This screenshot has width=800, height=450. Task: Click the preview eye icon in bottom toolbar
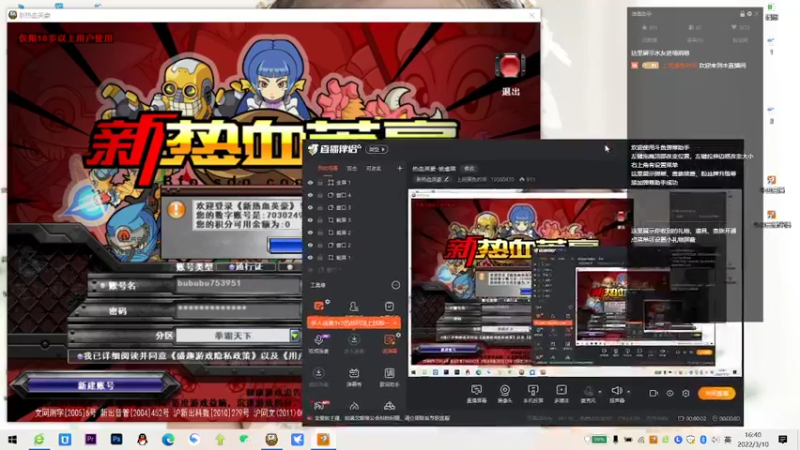pos(670,393)
